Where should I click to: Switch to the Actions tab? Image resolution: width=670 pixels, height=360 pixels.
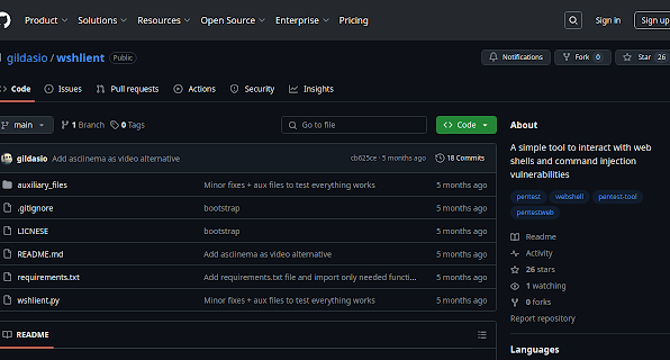tap(194, 89)
